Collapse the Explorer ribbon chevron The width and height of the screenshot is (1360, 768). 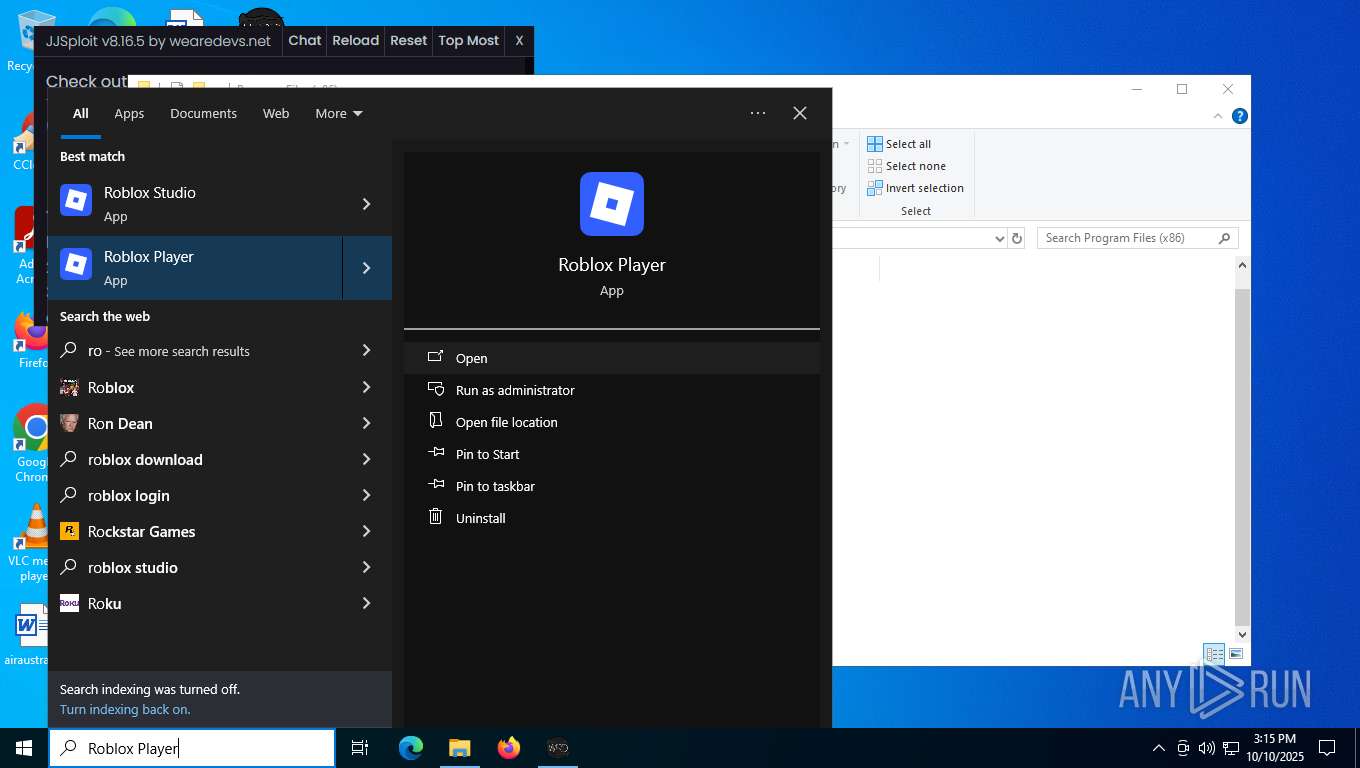click(1218, 116)
